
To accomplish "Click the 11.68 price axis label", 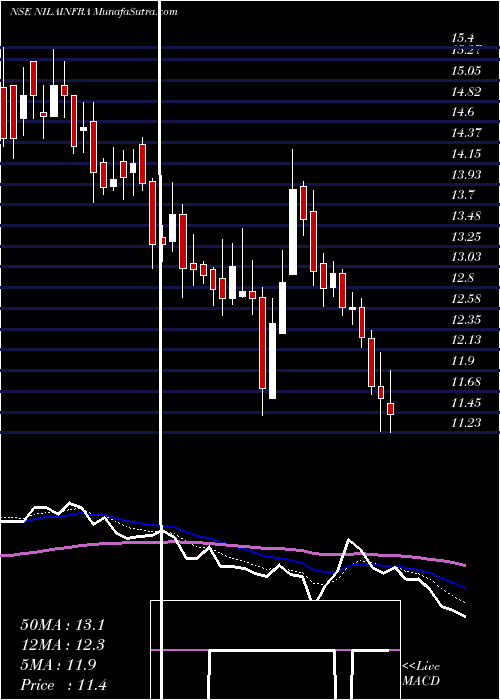I will 467,382.
